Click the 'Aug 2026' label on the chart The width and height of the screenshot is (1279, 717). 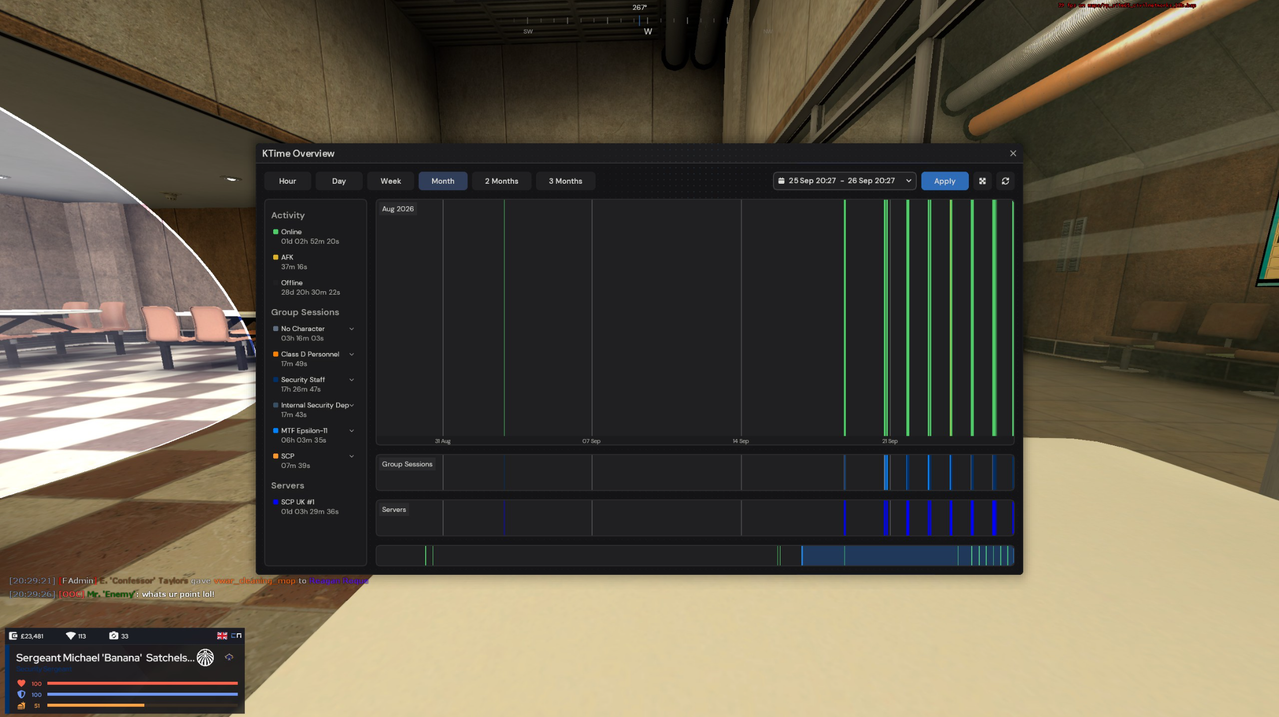pyautogui.click(x=398, y=209)
